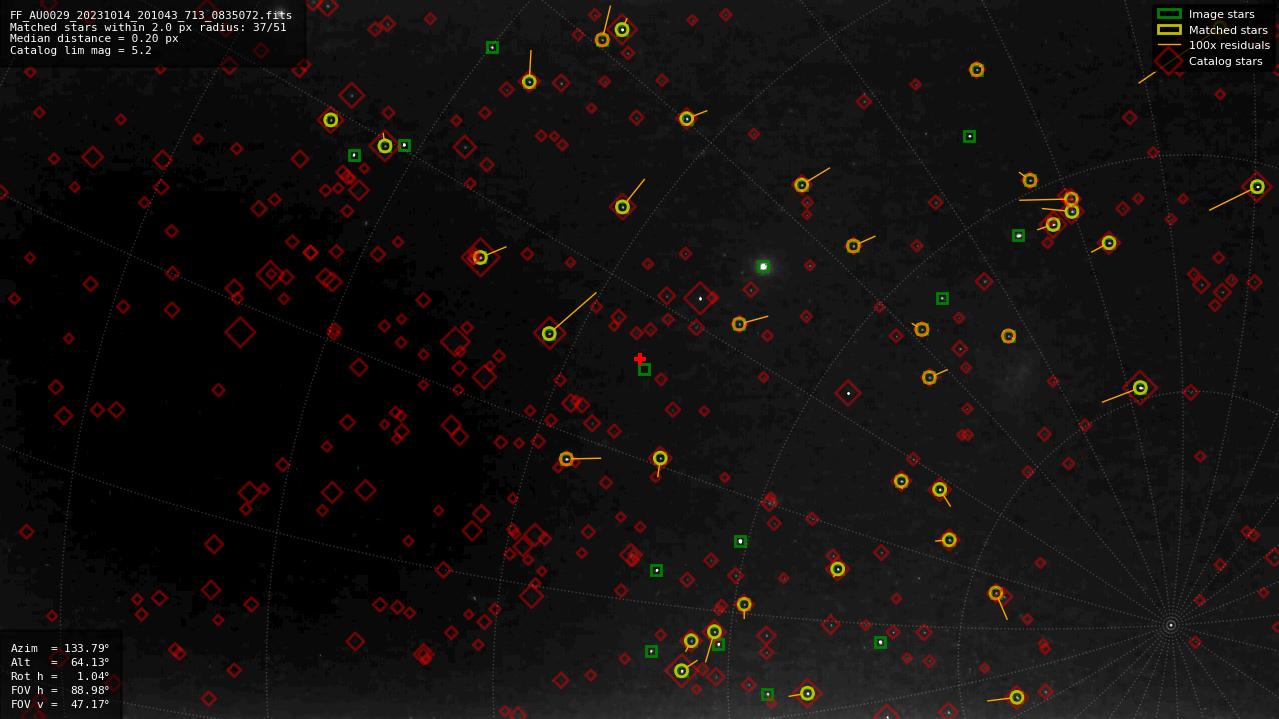The image size is (1279, 719).
Task: Click the FITS file name text
Action: tap(151, 15)
